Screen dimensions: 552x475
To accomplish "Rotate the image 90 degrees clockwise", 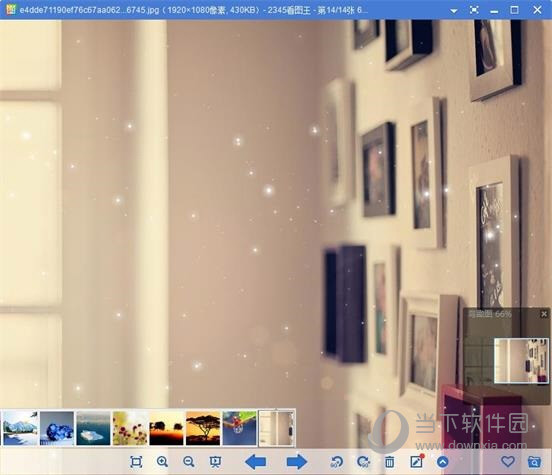I will point(363,462).
